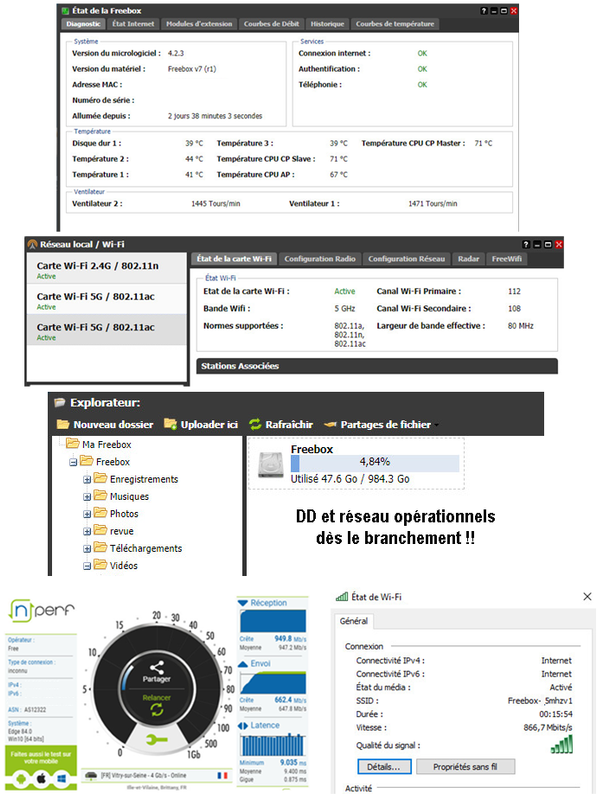604x800 pixels.
Task: Click the Freebox hard drive icon
Action: (x=270, y=464)
